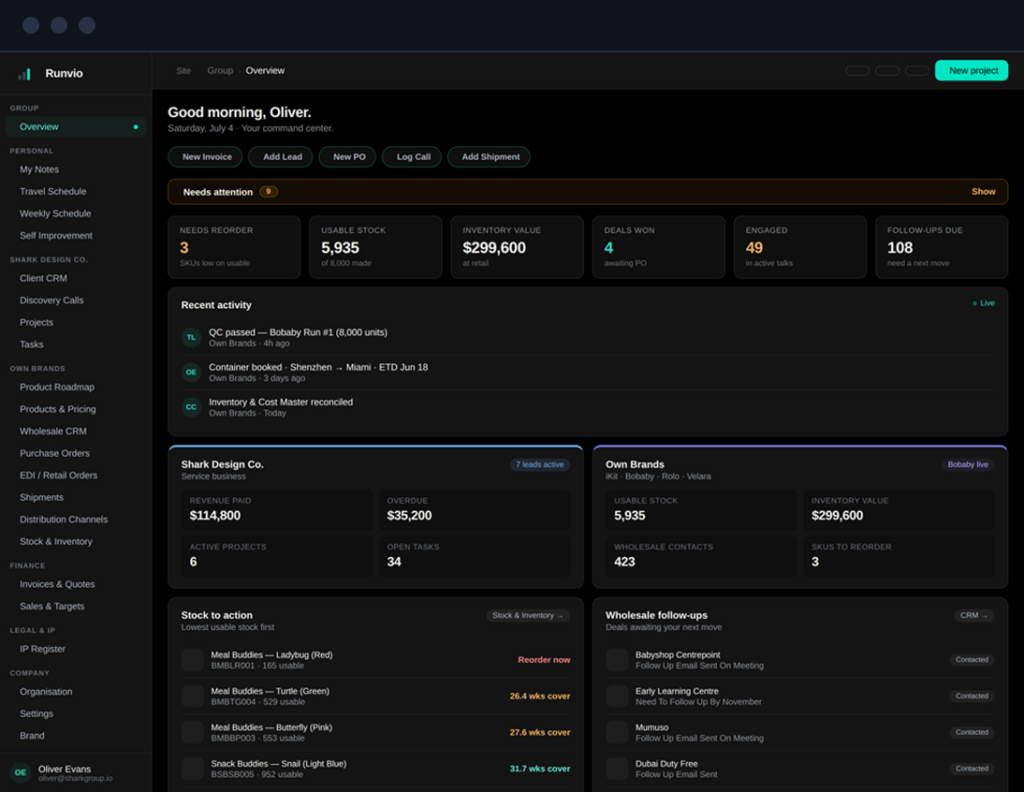Click the Needs attention count badge
Image resolution: width=1024 pixels, height=792 pixels.
click(x=268, y=192)
